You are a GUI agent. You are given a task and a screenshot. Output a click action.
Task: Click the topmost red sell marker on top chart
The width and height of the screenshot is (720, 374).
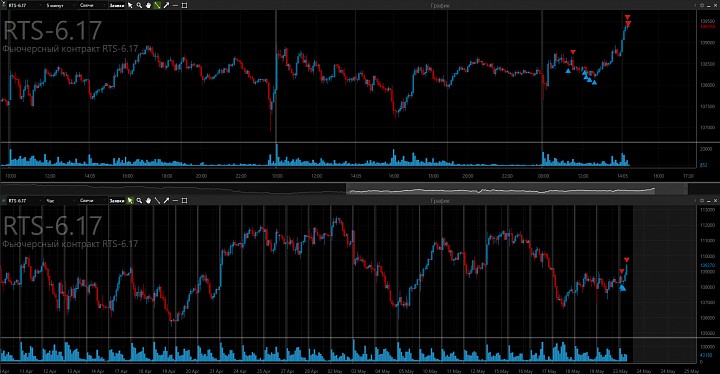[x=627, y=17]
